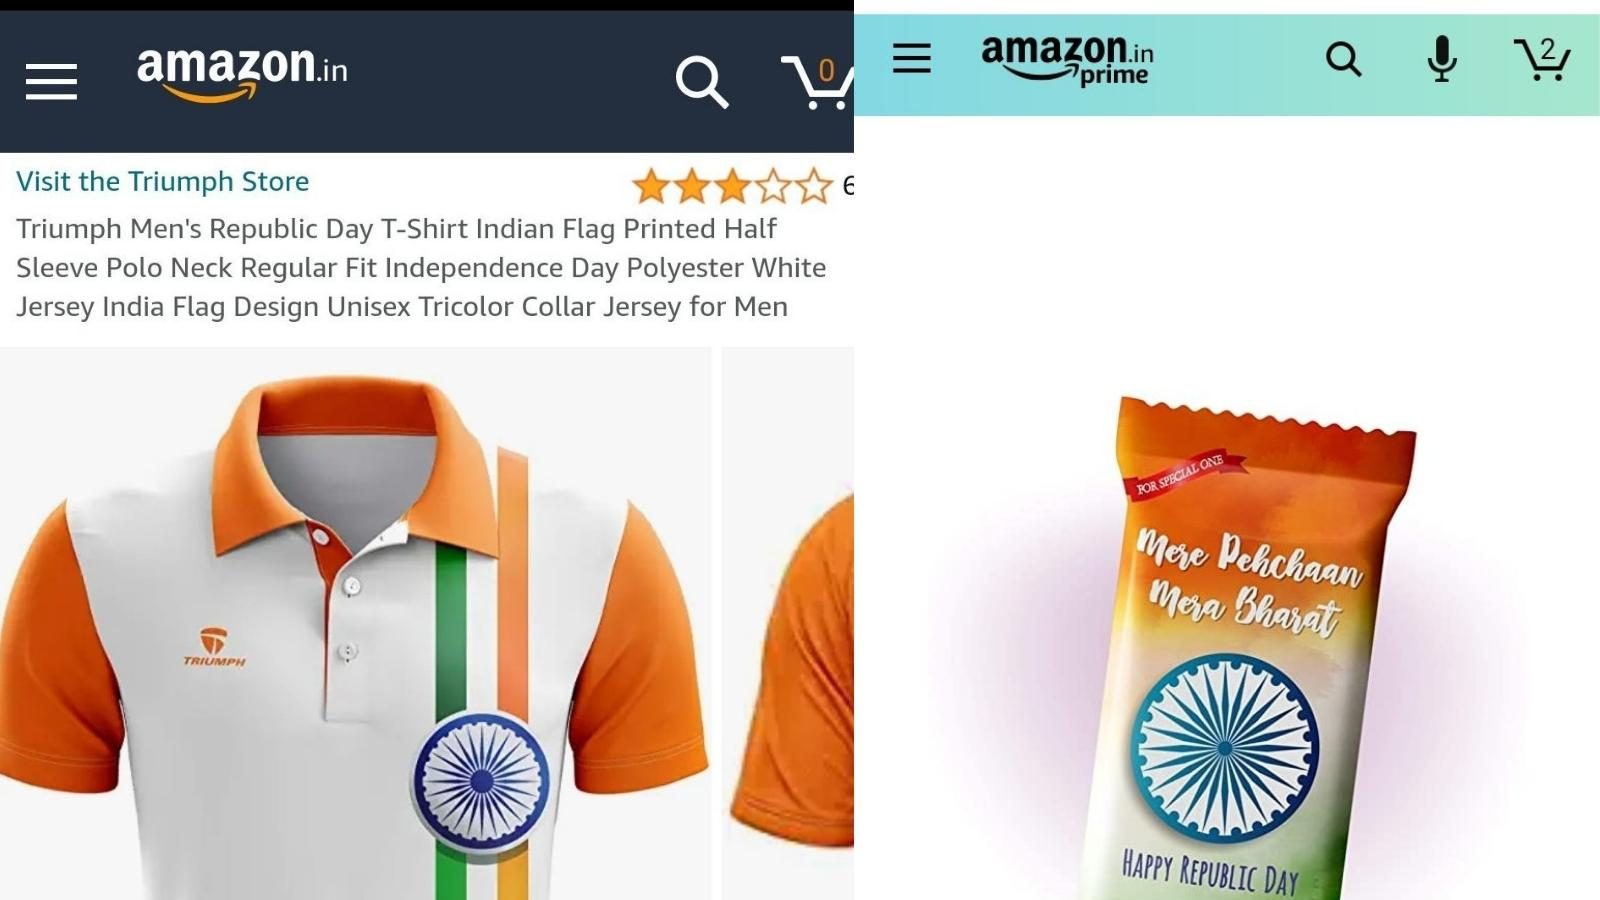Open the cart showing 2 items
The image size is (1600, 900).
(x=1541, y=59)
